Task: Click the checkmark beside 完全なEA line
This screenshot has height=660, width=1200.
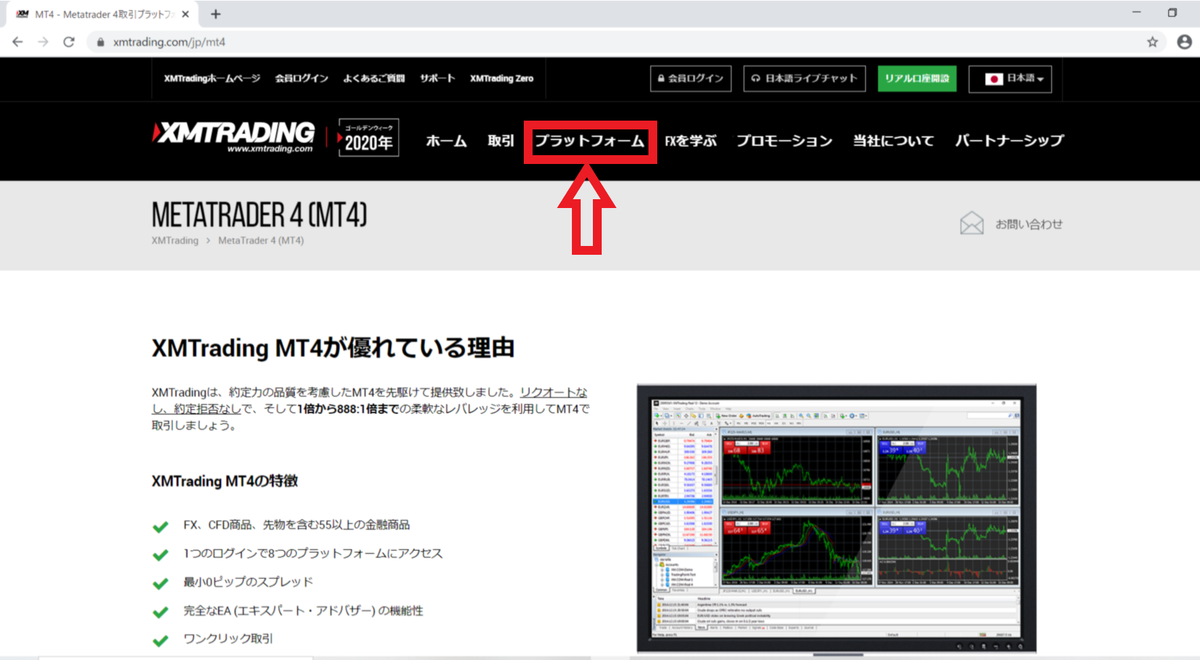Action: tap(160, 612)
